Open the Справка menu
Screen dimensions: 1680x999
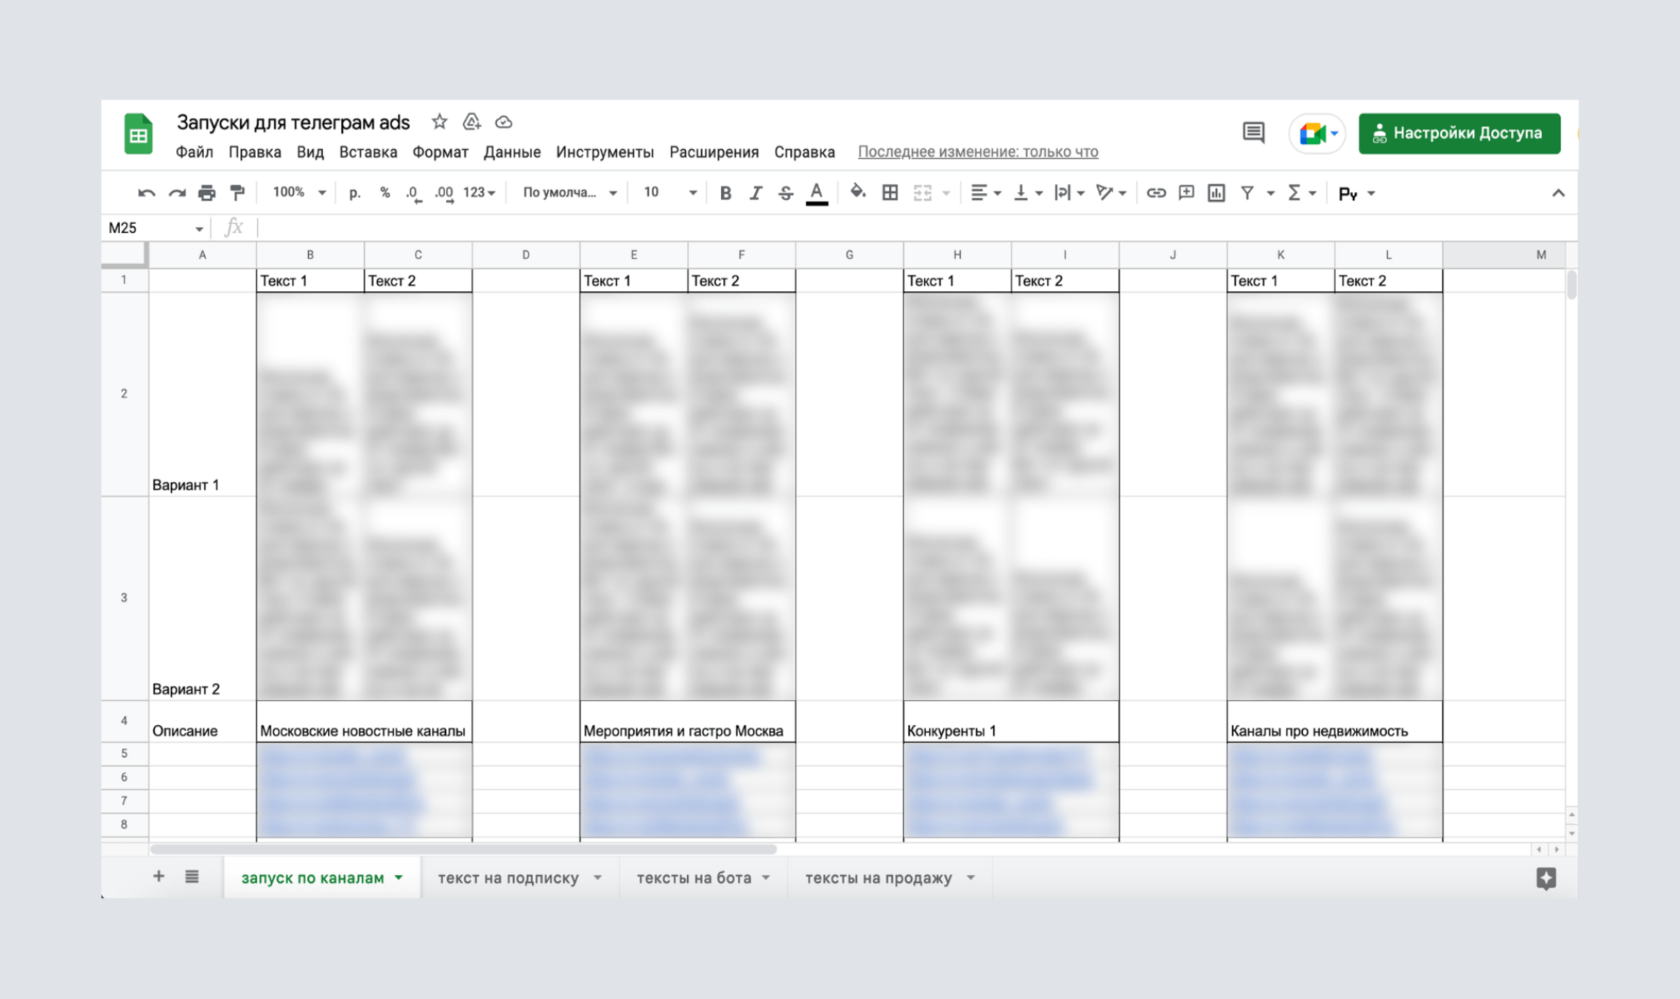[804, 152]
